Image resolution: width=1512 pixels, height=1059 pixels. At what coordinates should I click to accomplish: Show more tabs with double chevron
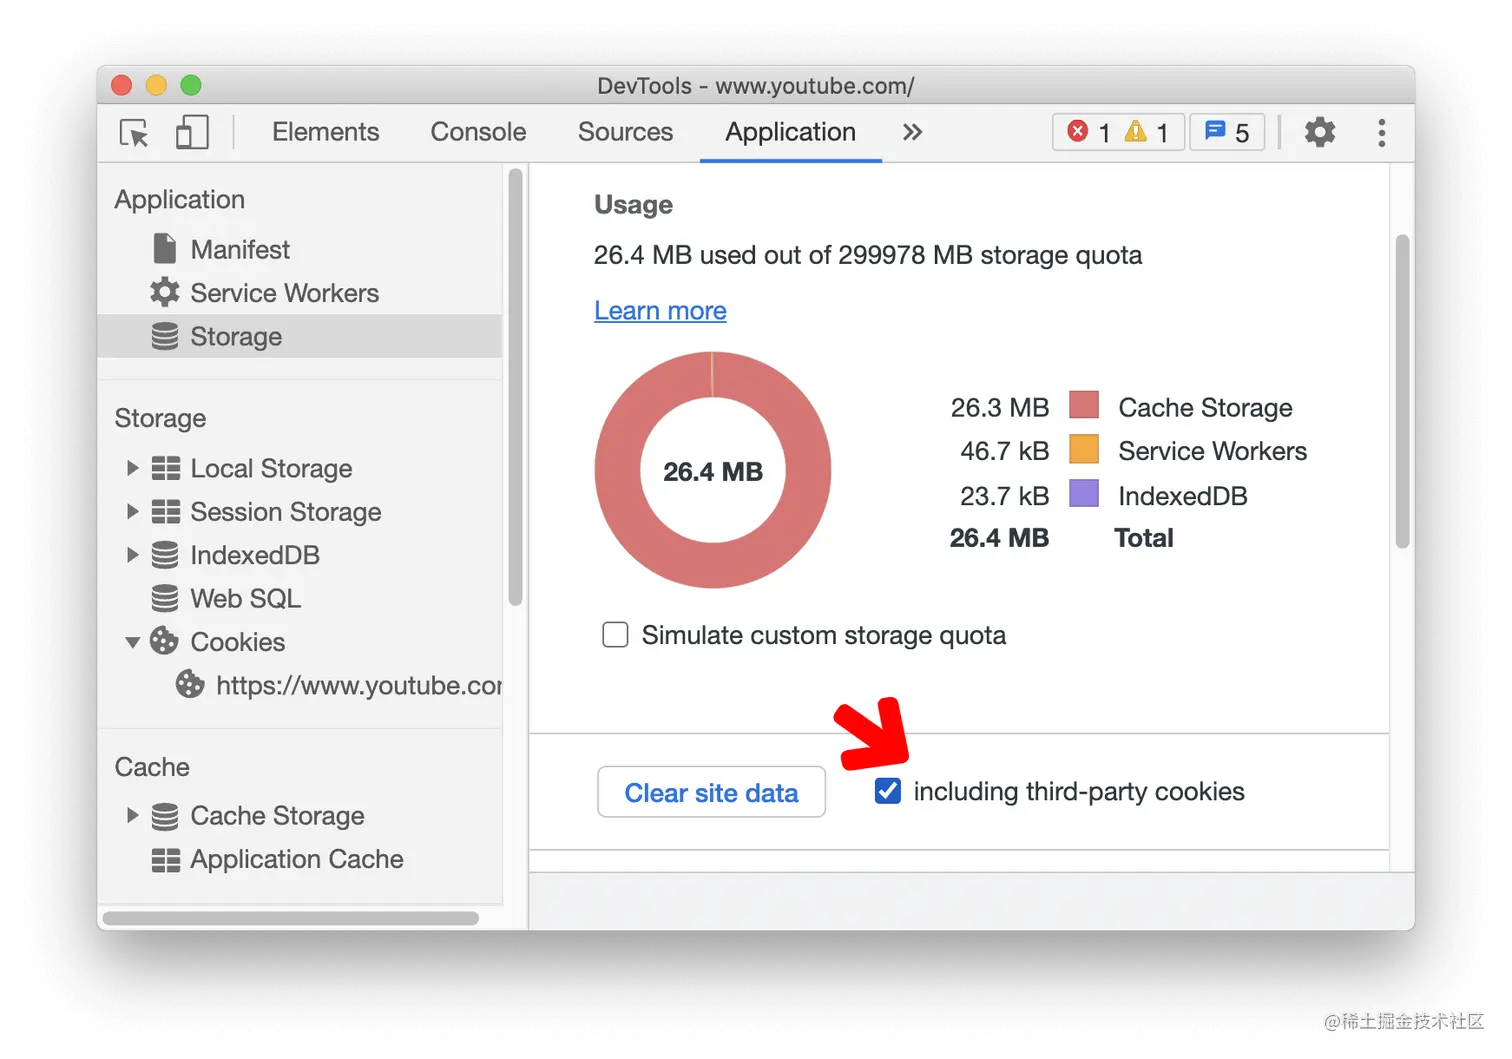(912, 132)
